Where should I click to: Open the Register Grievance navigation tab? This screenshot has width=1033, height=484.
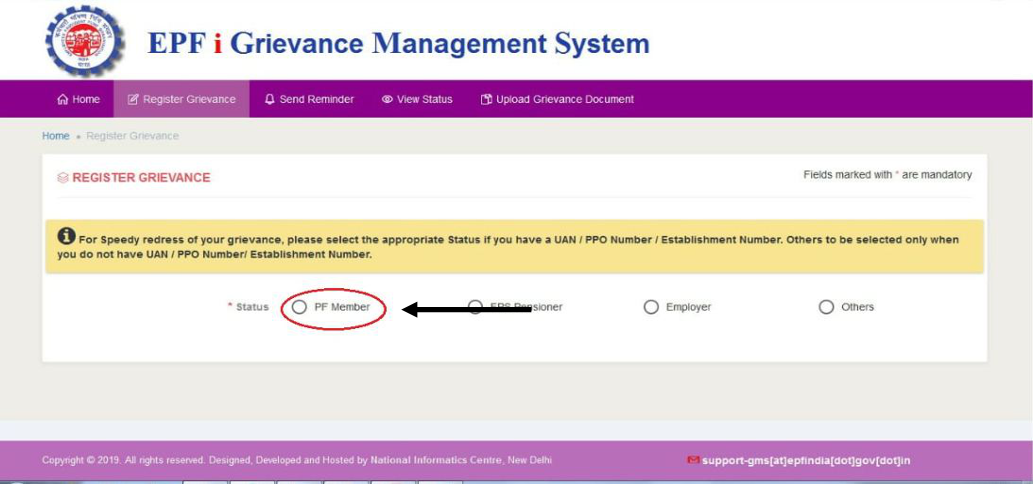click(x=181, y=100)
